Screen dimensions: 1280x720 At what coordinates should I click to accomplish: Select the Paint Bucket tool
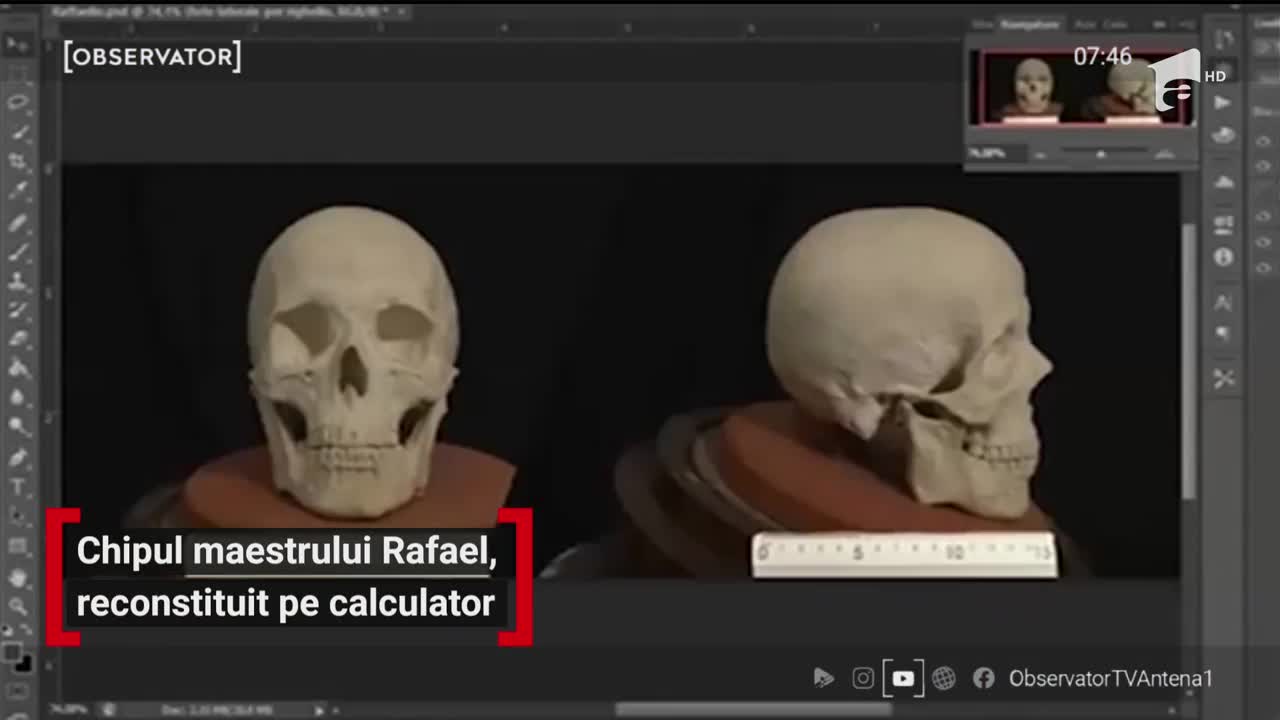[17, 368]
